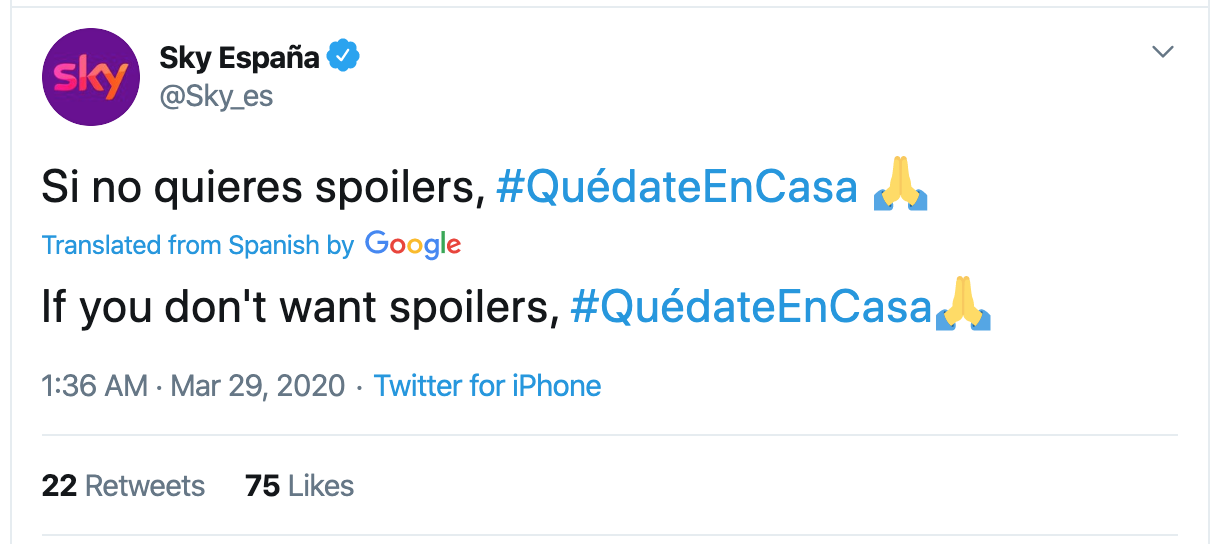
Task: Open #QuédateEnCasa hashtag in original Spanish text
Action: point(677,187)
